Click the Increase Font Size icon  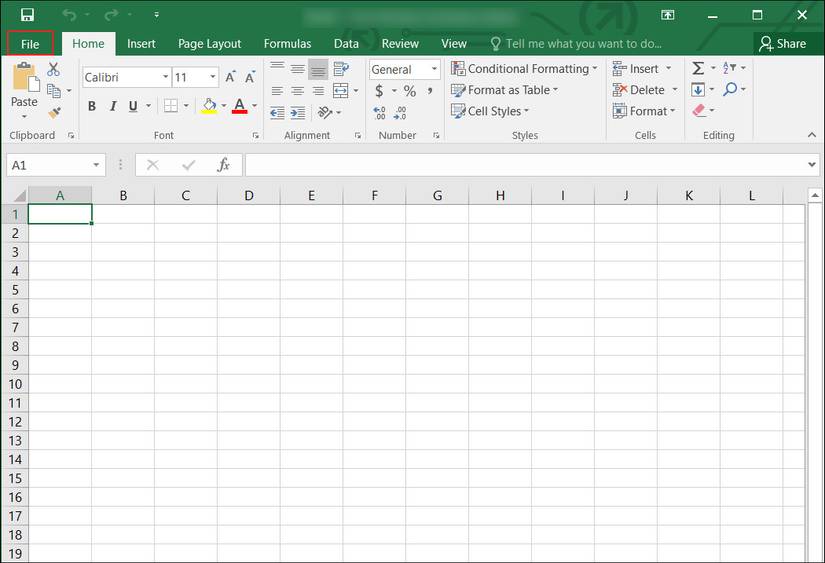click(230, 77)
